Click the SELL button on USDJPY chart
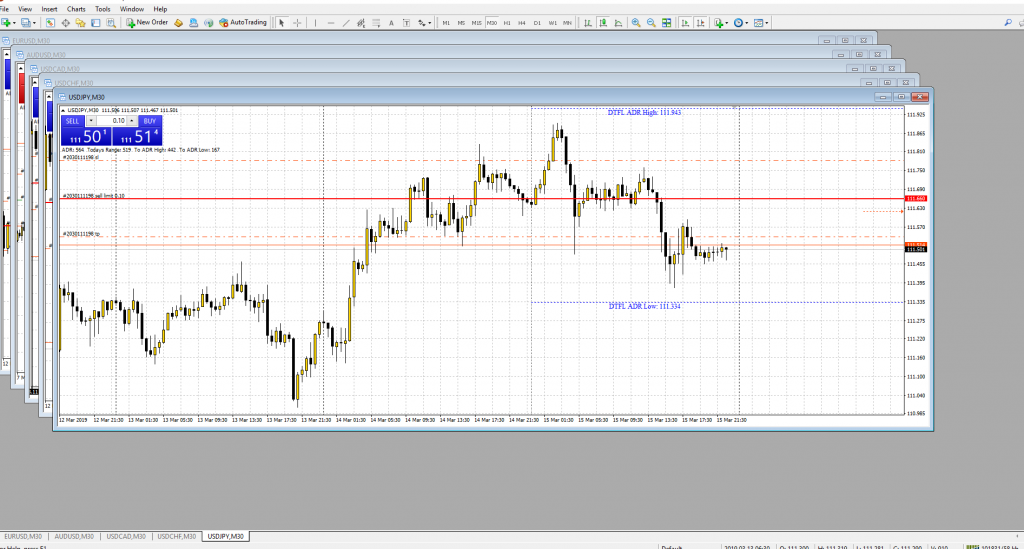1024x549 pixels. click(72, 121)
